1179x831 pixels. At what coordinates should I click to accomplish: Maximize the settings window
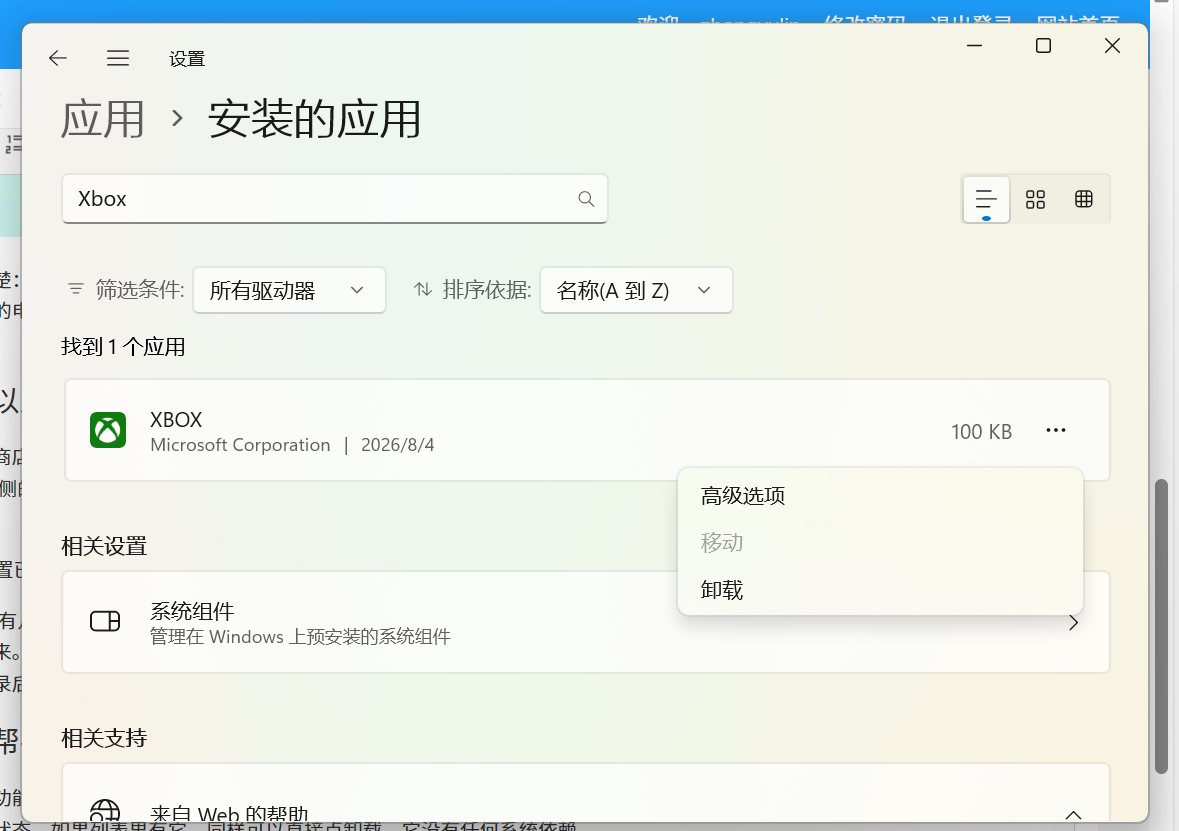(1043, 46)
